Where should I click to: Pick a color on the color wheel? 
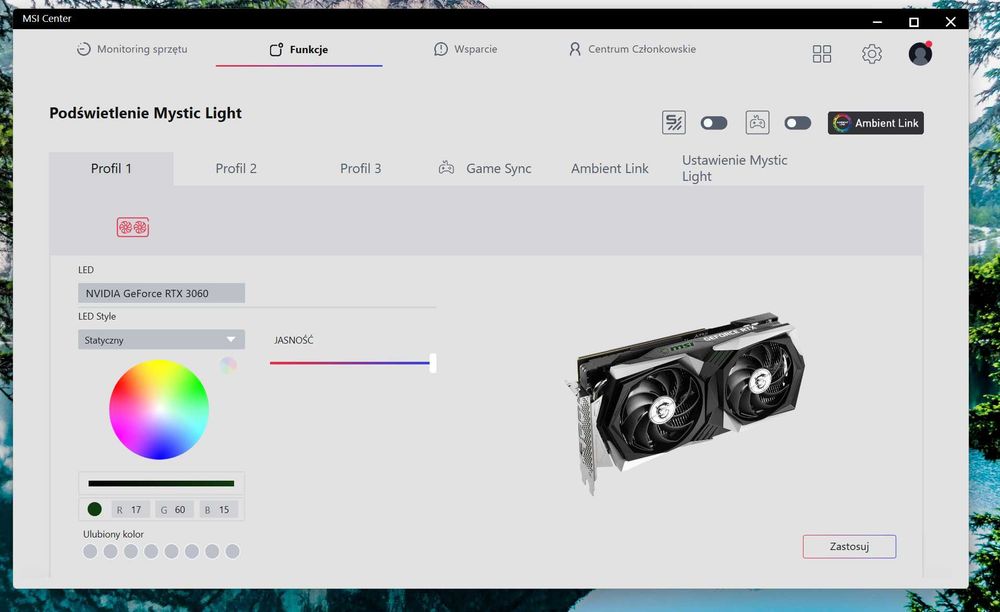(x=159, y=410)
